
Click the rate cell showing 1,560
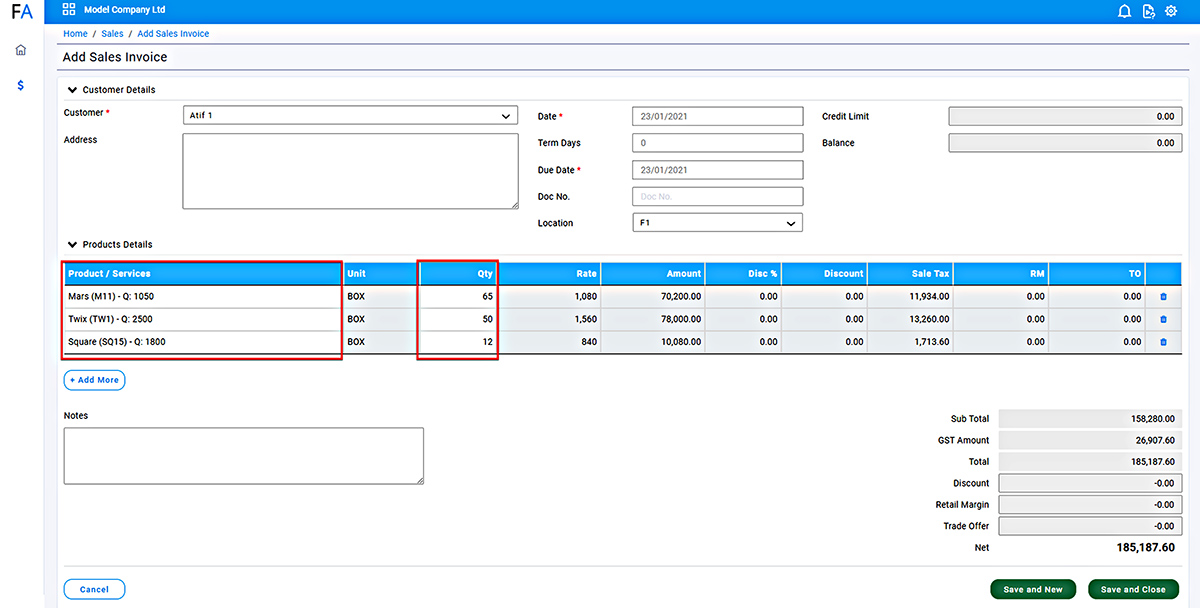[550, 319]
